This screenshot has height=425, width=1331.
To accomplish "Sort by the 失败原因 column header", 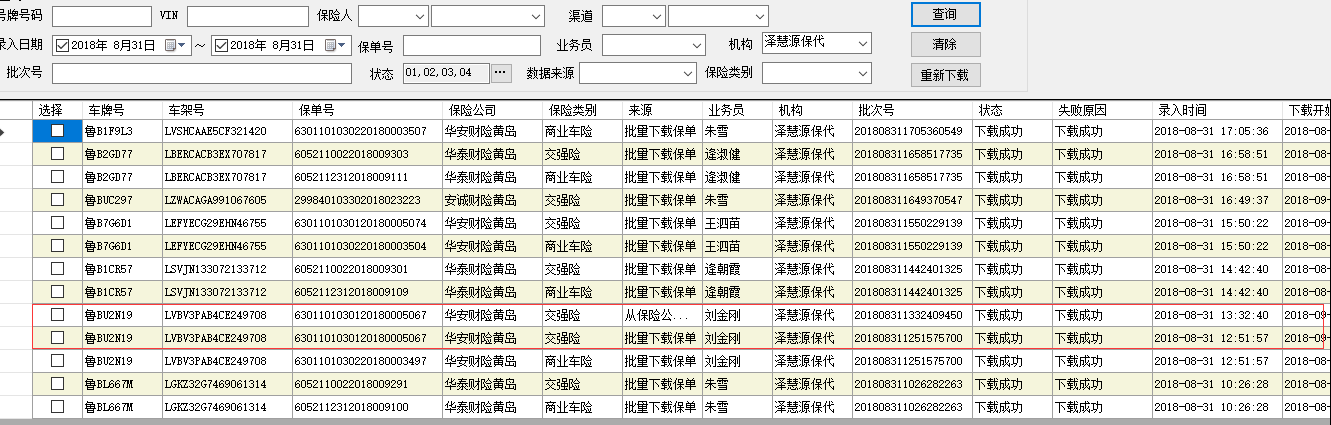I will pyautogui.click(x=1102, y=110).
